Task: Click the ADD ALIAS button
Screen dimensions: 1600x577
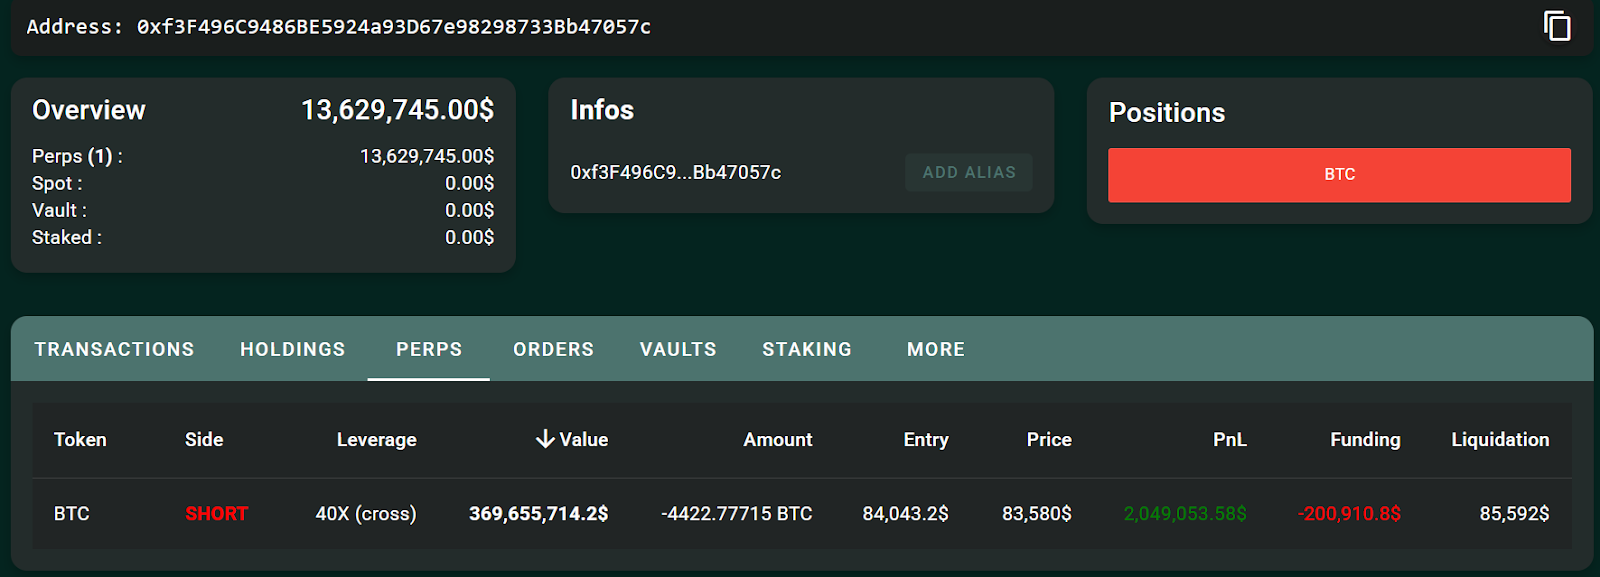Action: click(x=968, y=172)
